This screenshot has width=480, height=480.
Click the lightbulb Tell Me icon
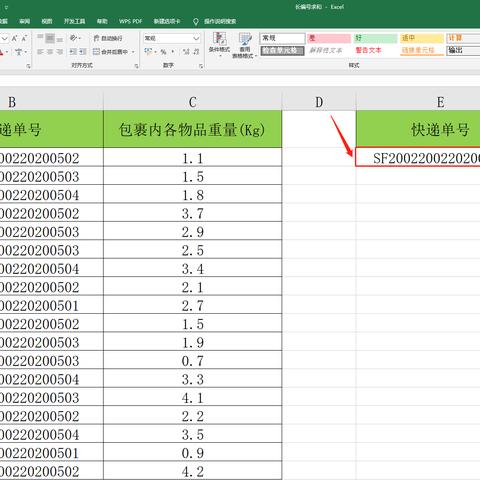[x=196, y=22]
